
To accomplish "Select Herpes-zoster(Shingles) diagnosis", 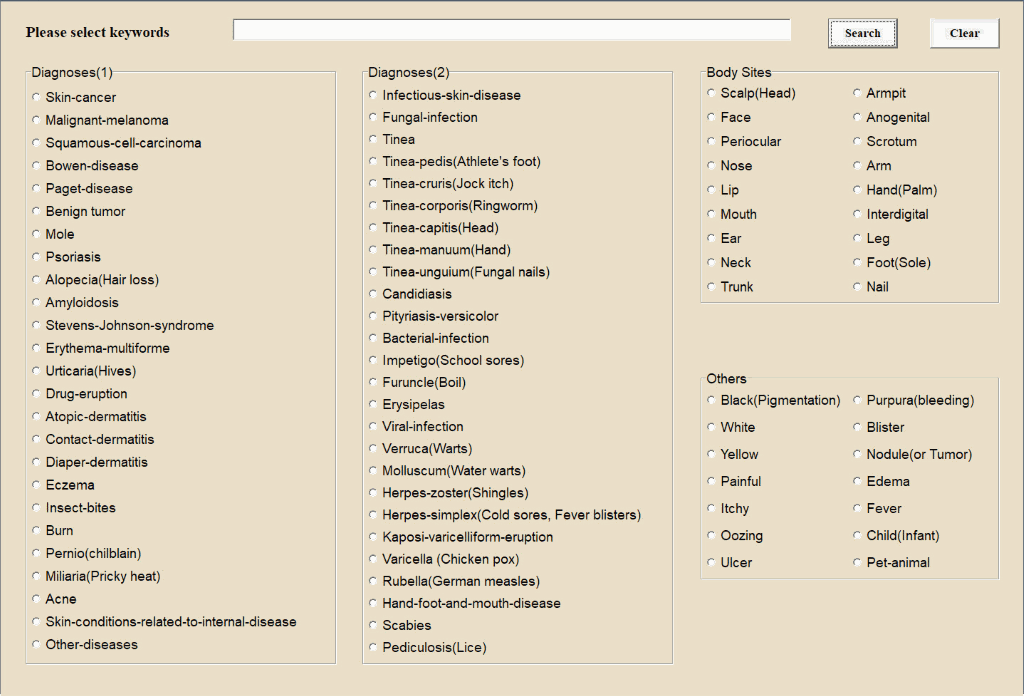I will point(374,493).
